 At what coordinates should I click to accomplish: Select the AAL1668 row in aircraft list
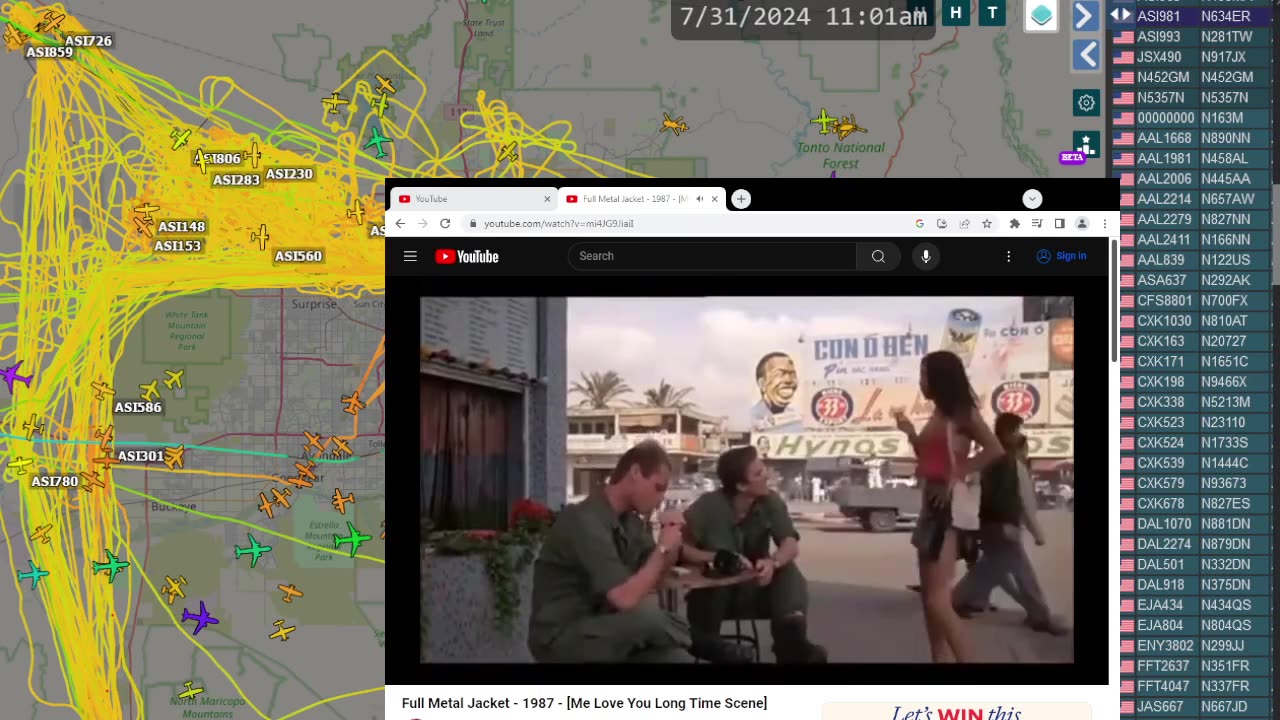[x=1192, y=138]
